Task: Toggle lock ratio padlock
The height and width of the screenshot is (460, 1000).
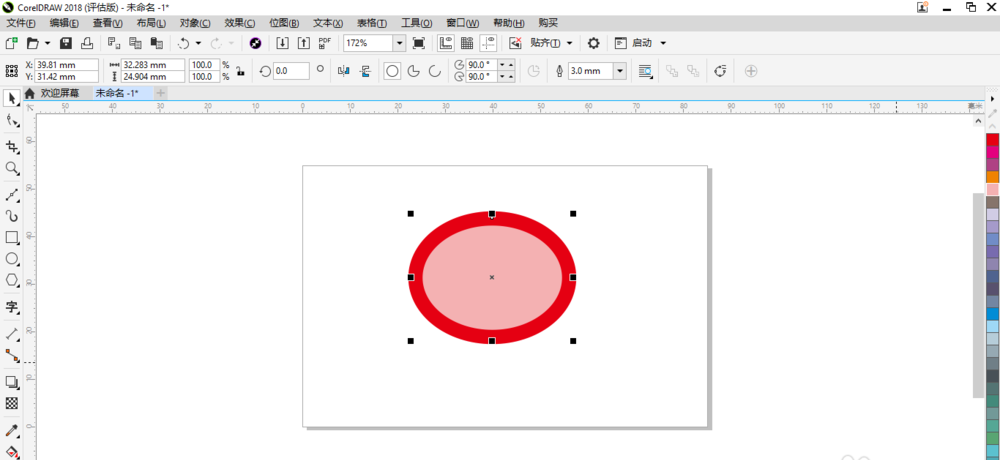Action: (240, 71)
